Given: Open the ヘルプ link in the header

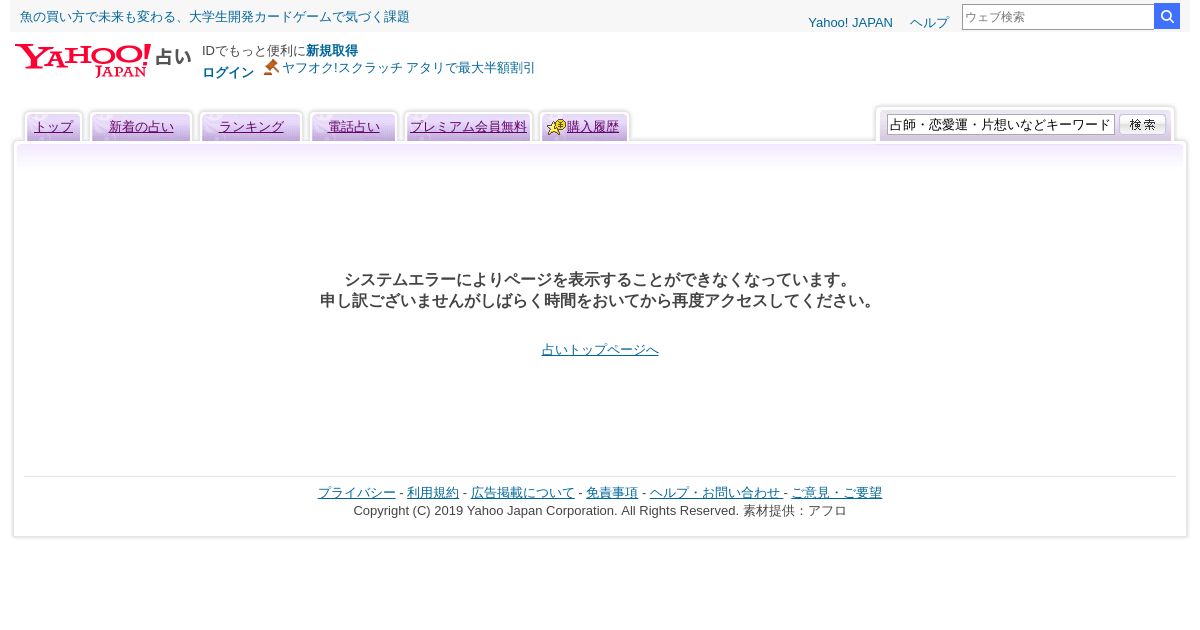Looking at the screenshot, I should [929, 22].
